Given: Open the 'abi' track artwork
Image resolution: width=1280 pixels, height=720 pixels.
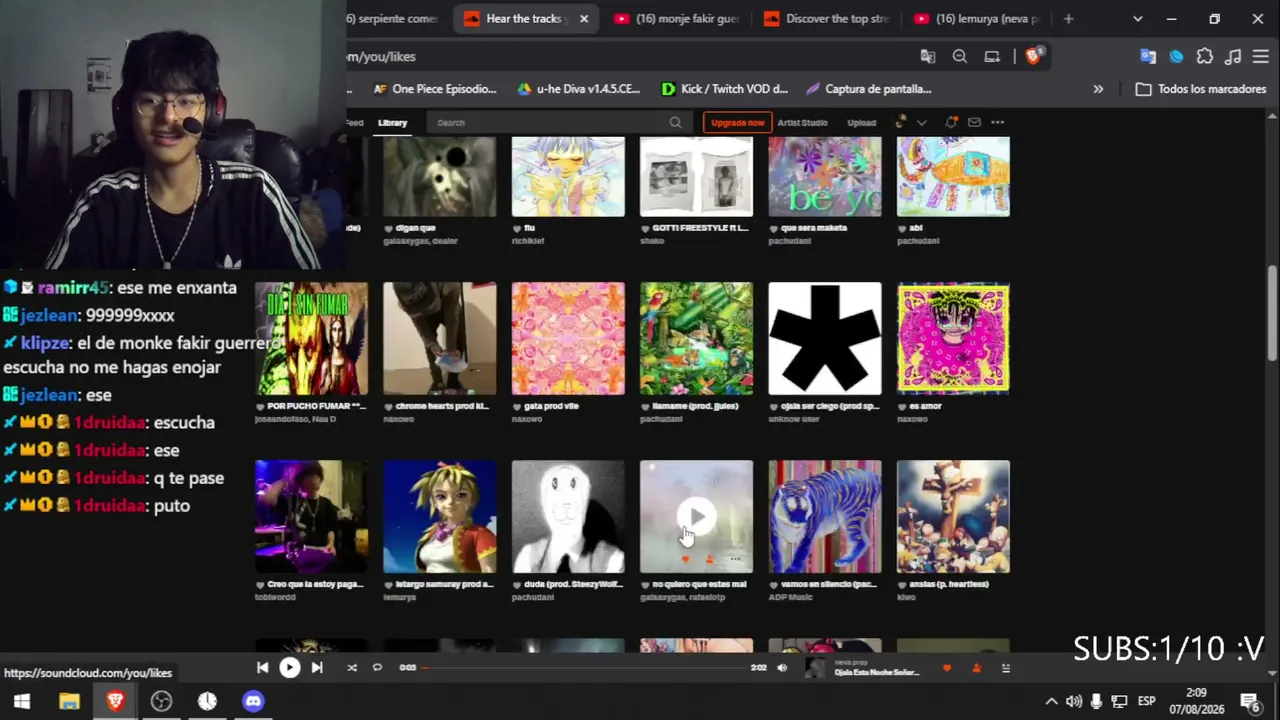Looking at the screenshot, I should click(953, 177).
